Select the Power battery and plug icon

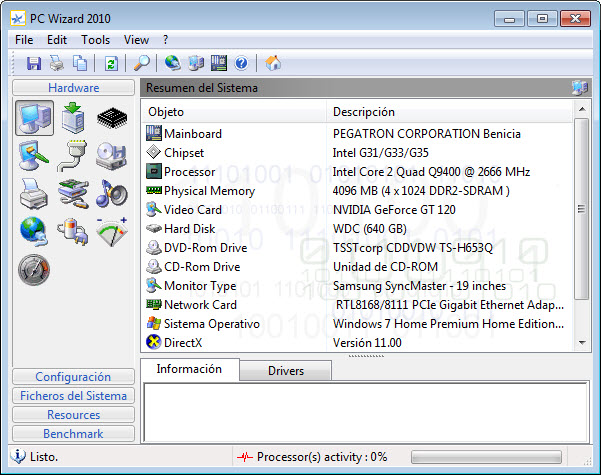pos(73,232)
